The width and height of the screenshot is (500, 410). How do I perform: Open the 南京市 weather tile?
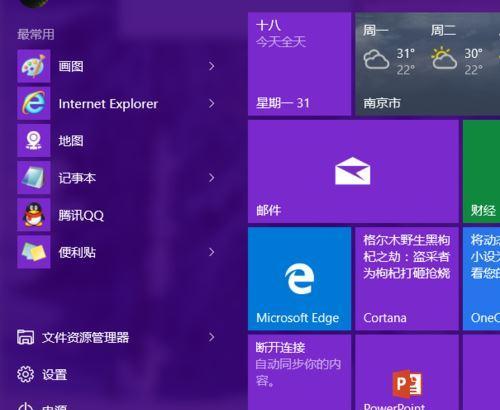[x=428, y=64]
